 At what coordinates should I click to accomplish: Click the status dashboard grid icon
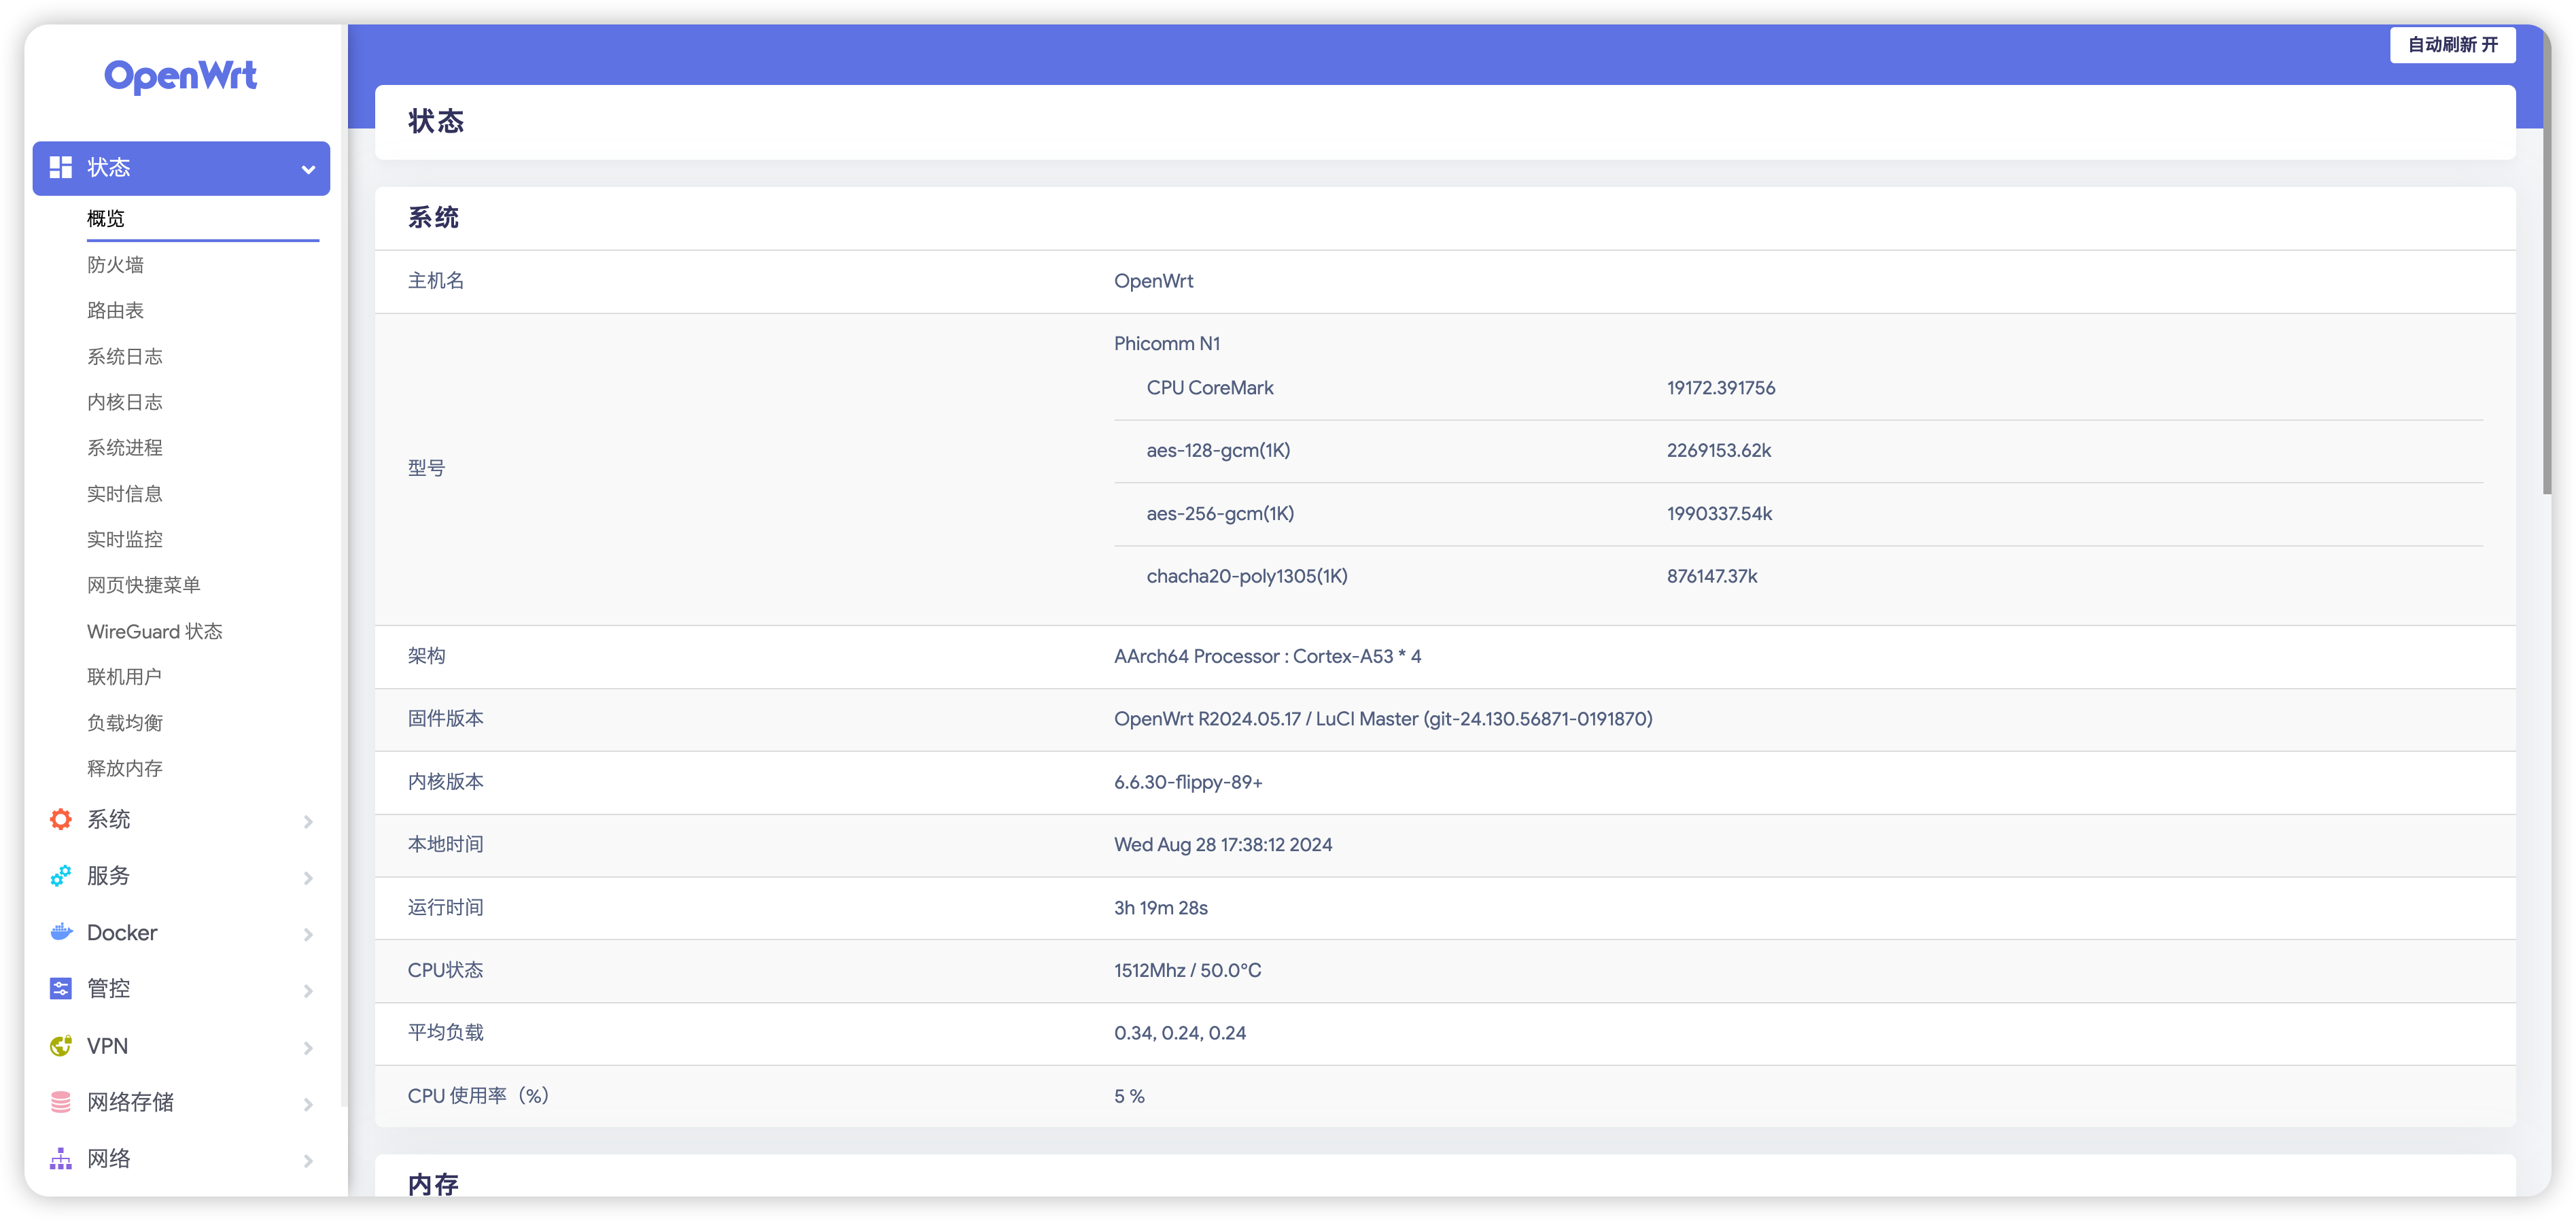coord(61,167)
